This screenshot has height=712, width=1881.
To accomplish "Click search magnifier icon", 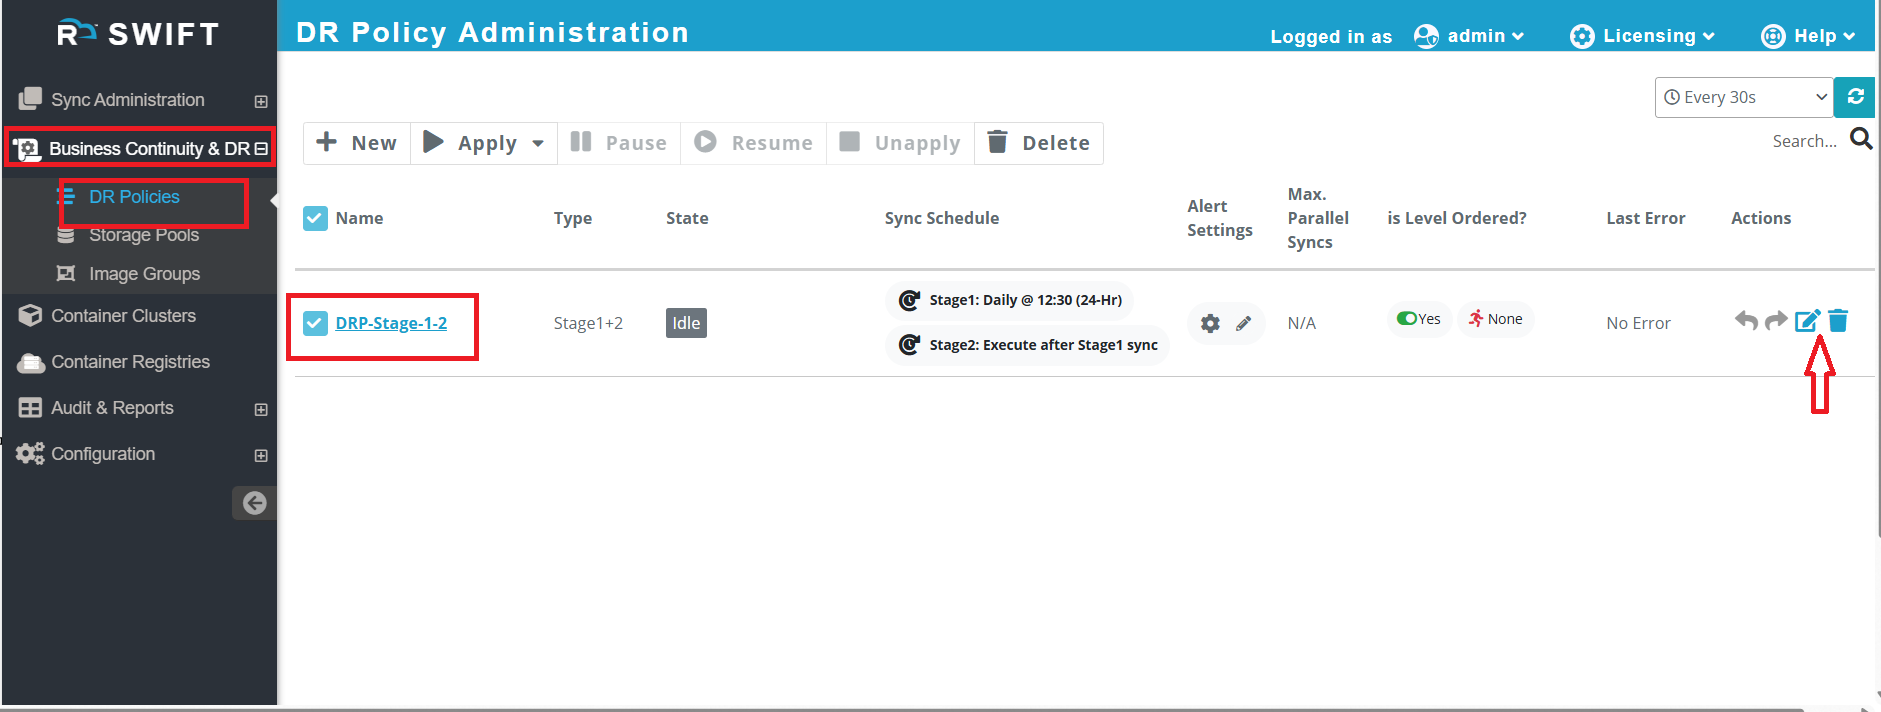I will pyautogui.click(x=1860, y=139).
